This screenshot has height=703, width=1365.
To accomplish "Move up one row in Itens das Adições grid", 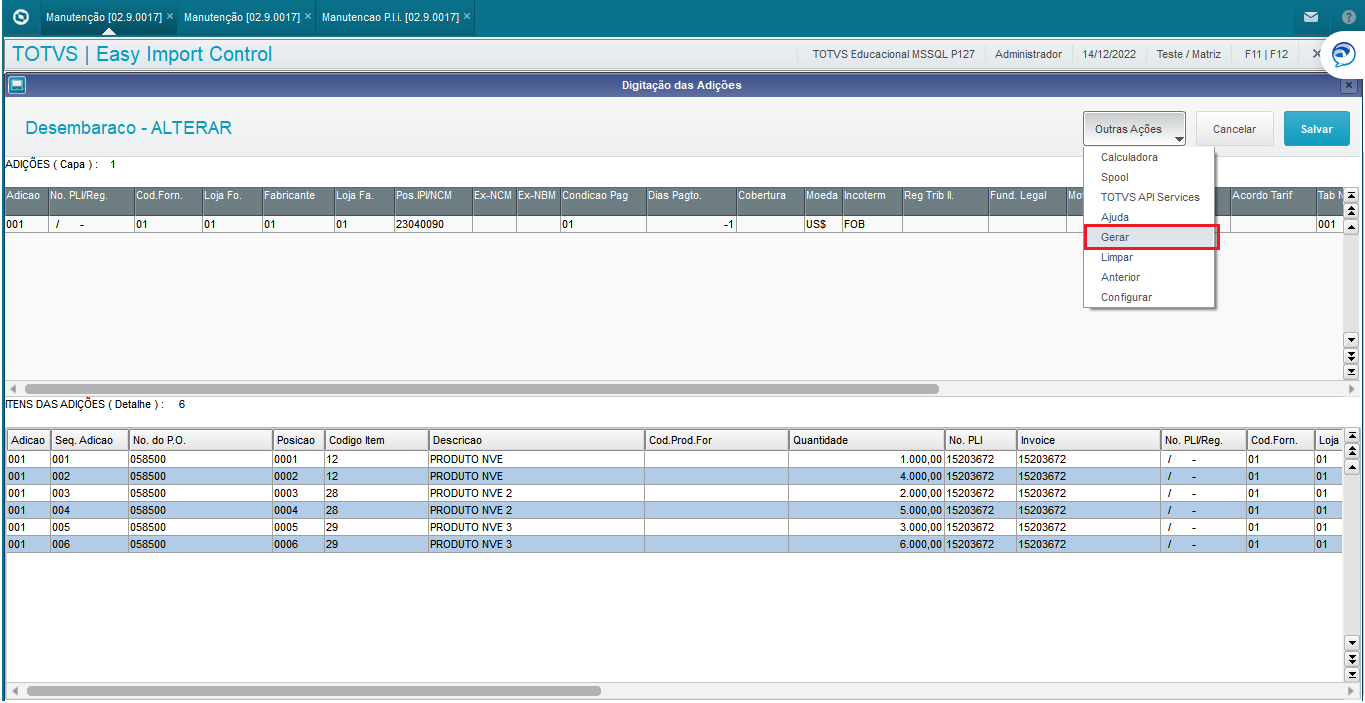I will 1351,468.
